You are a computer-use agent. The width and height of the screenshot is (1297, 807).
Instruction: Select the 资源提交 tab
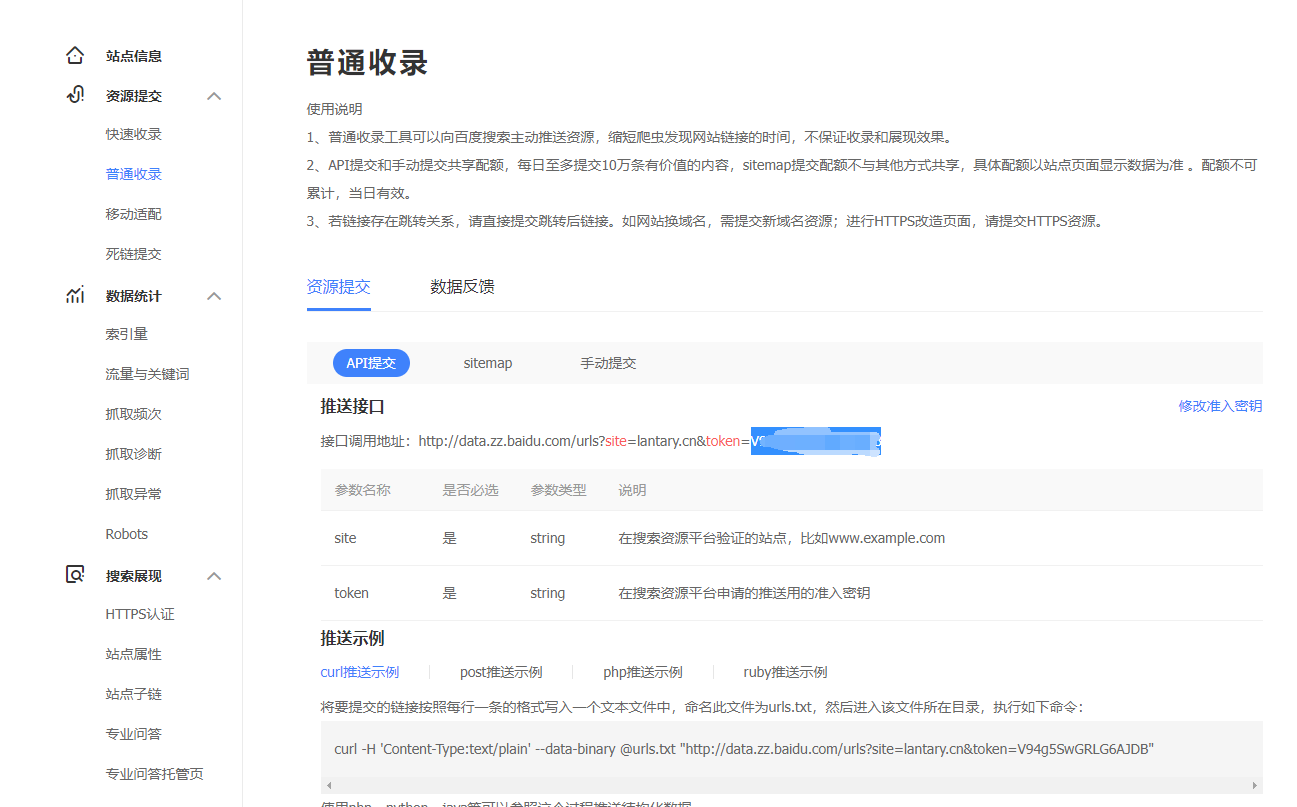click(339, 286)
